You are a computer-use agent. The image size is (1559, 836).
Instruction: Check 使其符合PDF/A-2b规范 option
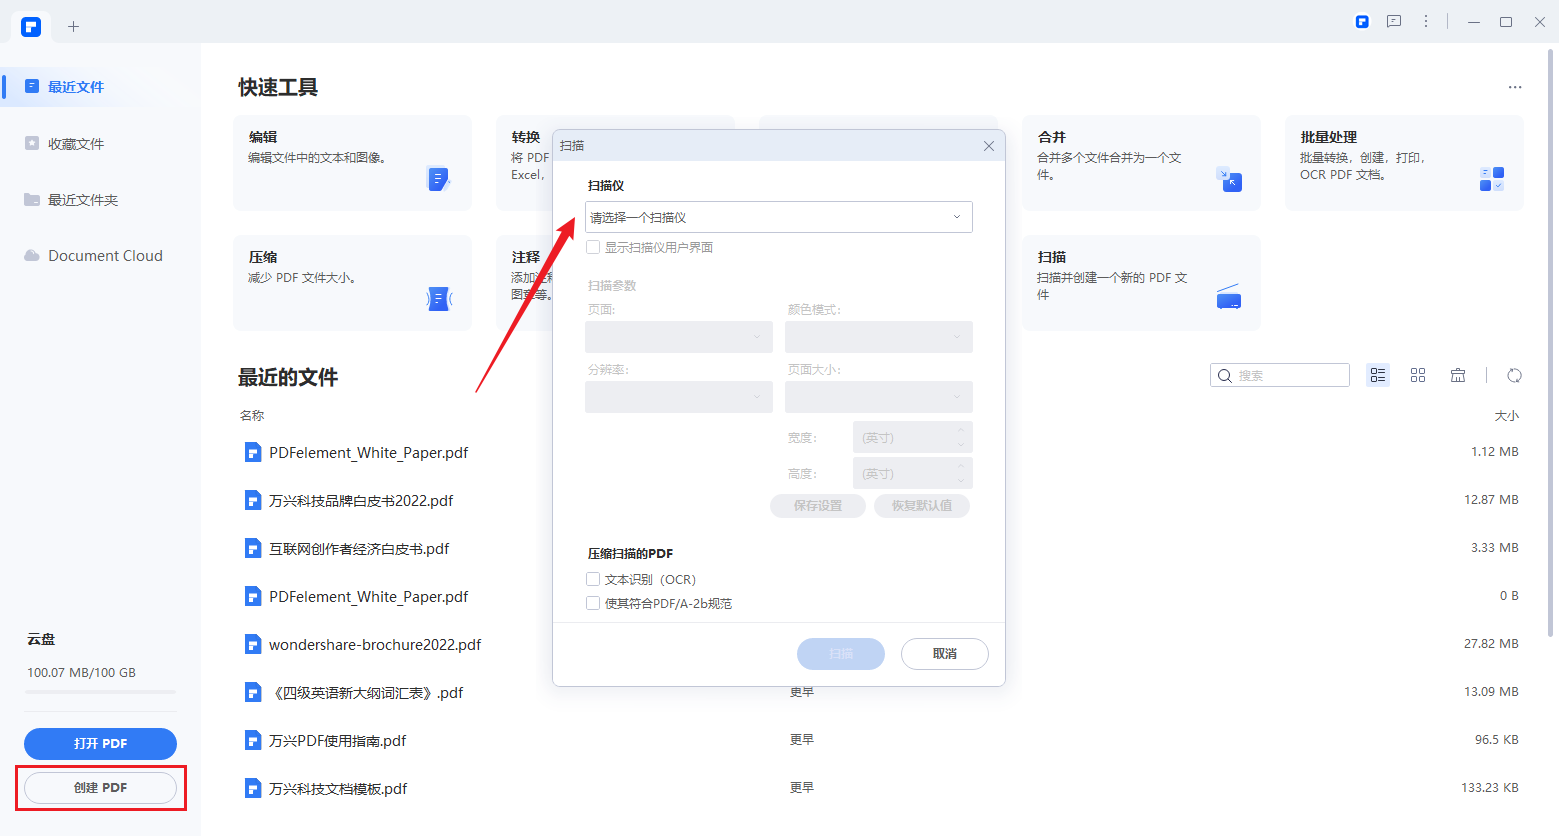click(593, 603)
